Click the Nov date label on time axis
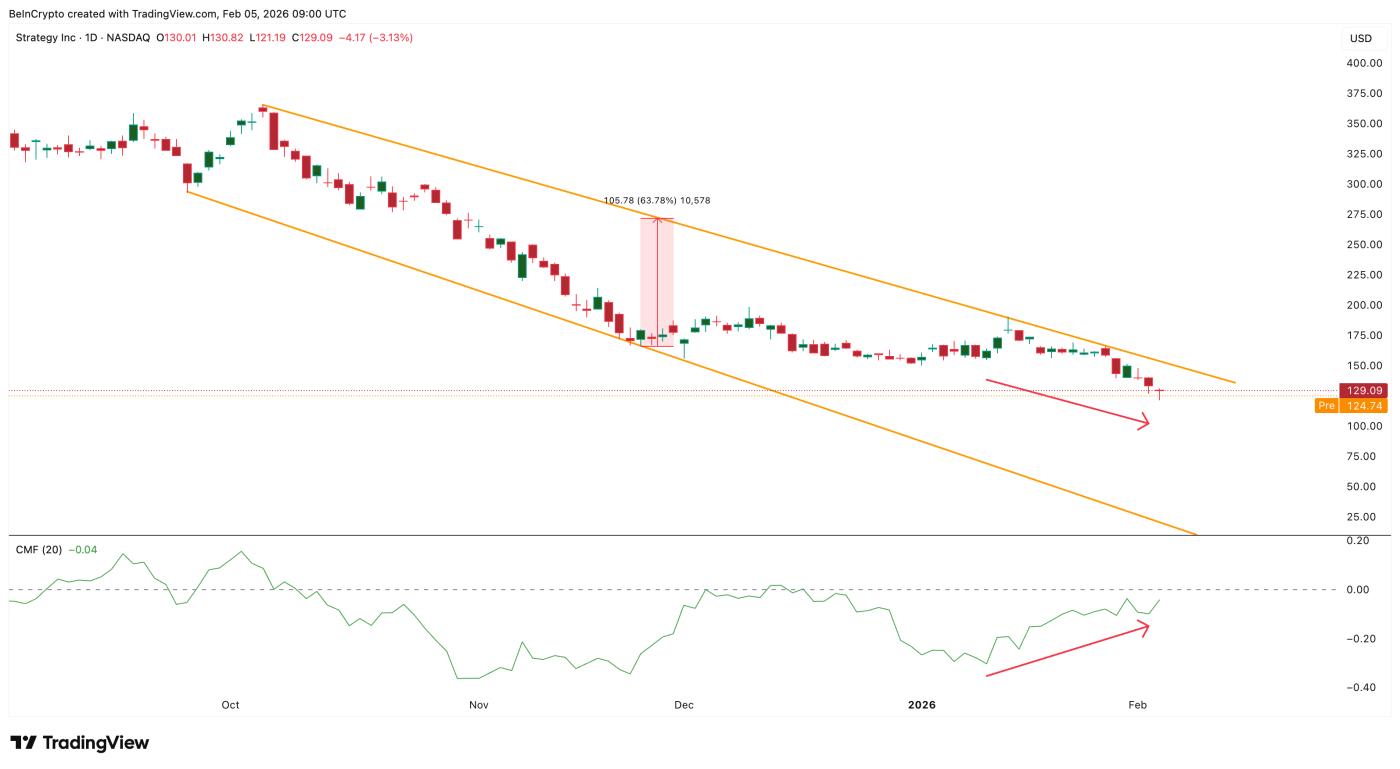Screen dimensions: 1400x769 click(478, 705)
